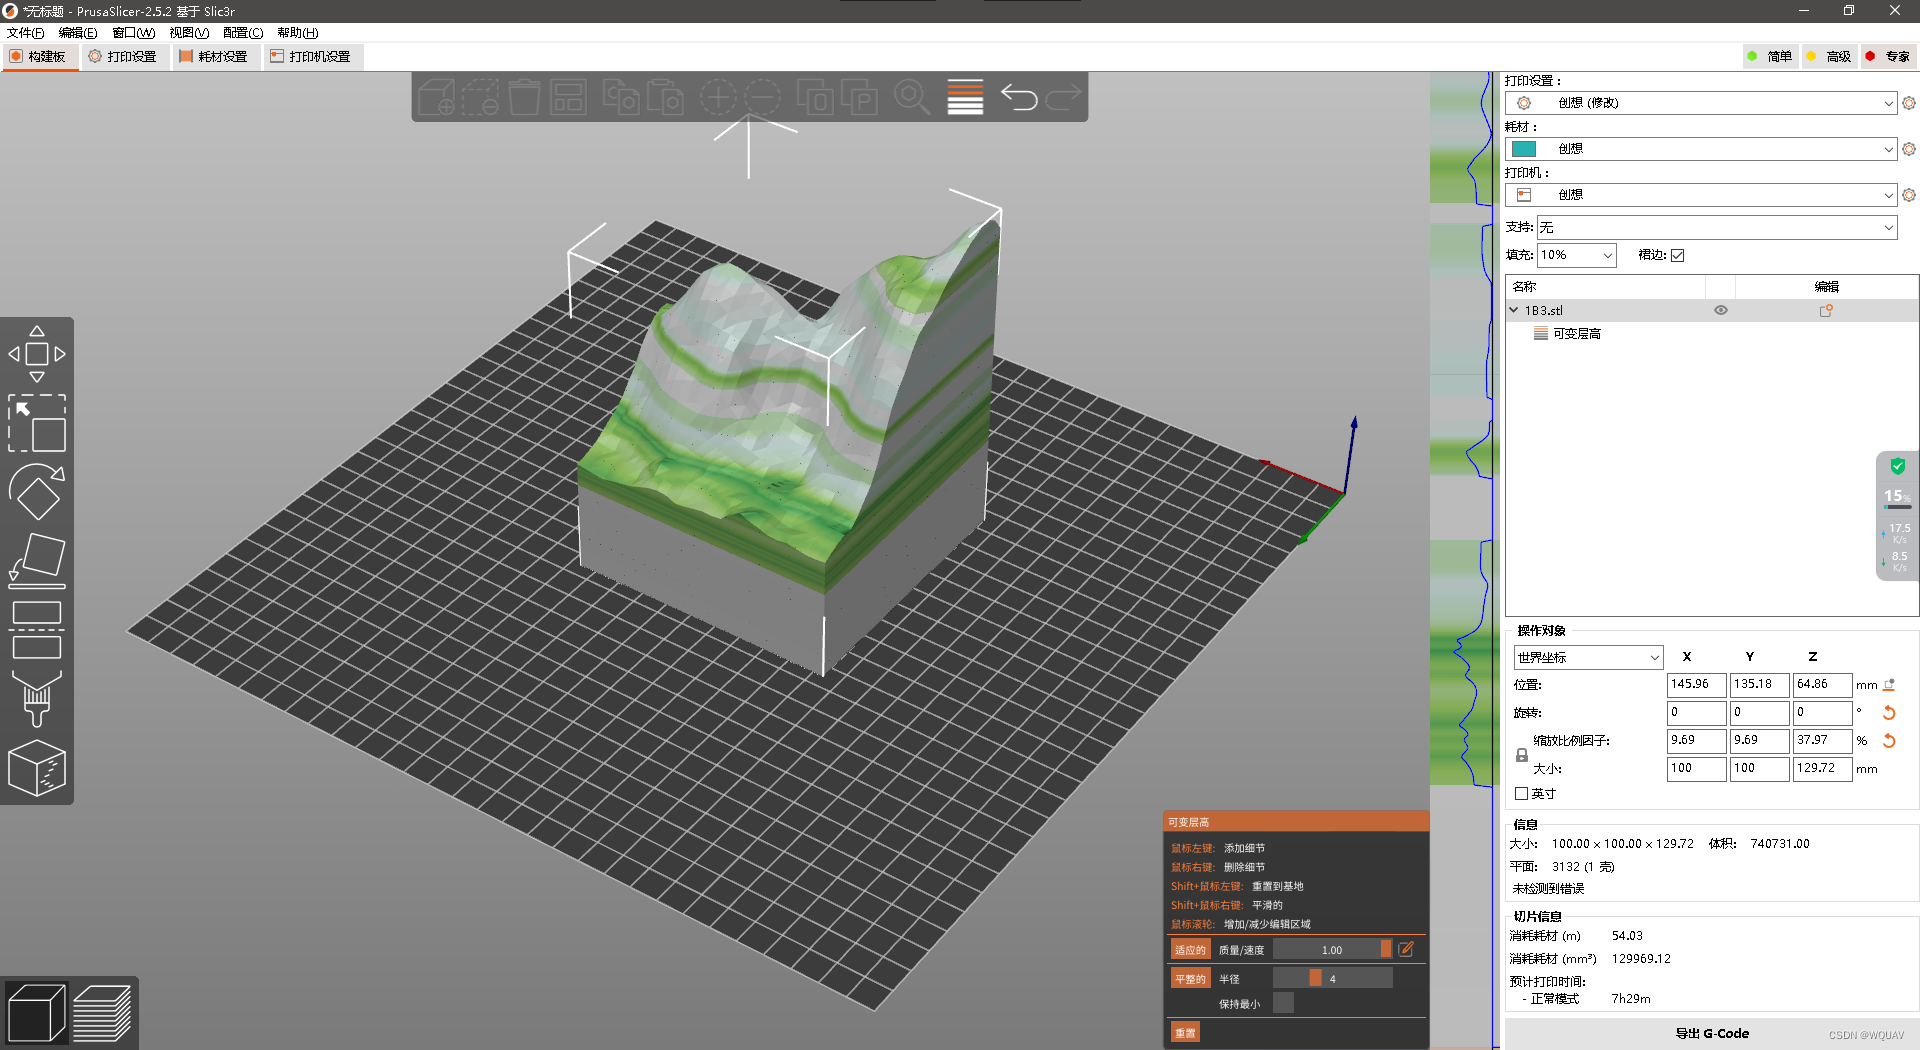Click the Split to parts icon

click(x=859, y=97)
